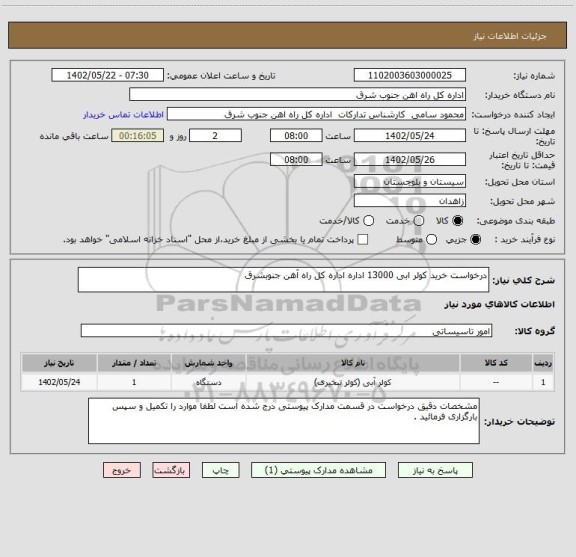
Task: Select the متوسط purchase type radio
Action: (431, 240)
